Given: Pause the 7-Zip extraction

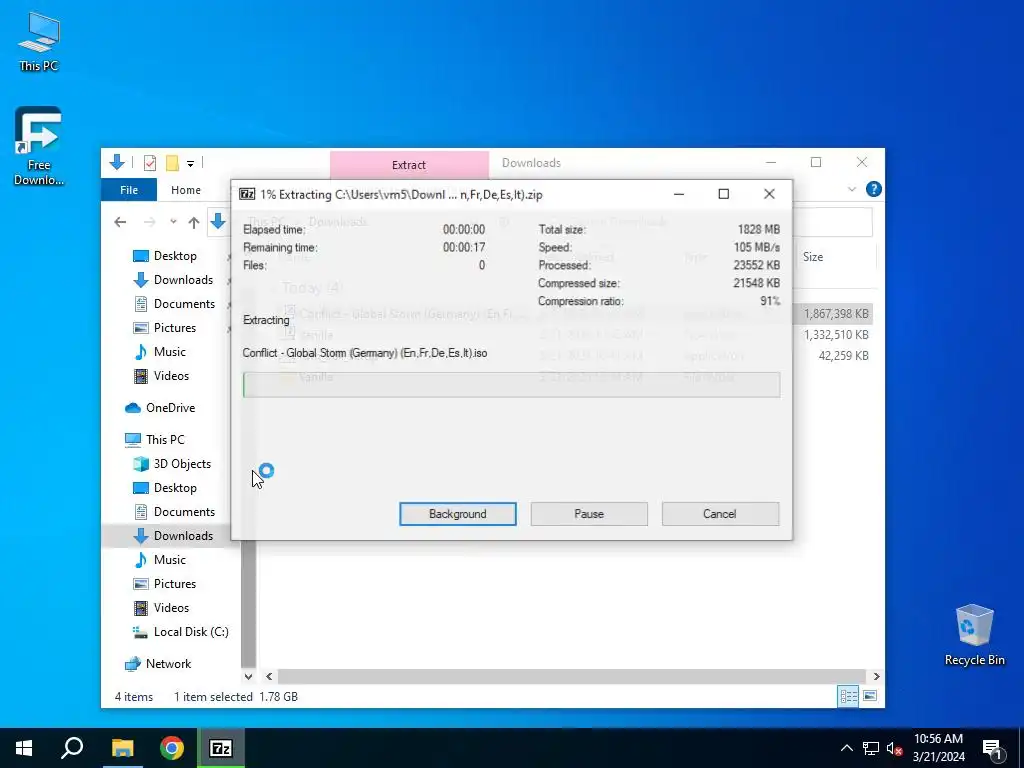Looking at the screenshot, I should click(x=588, y=514).
